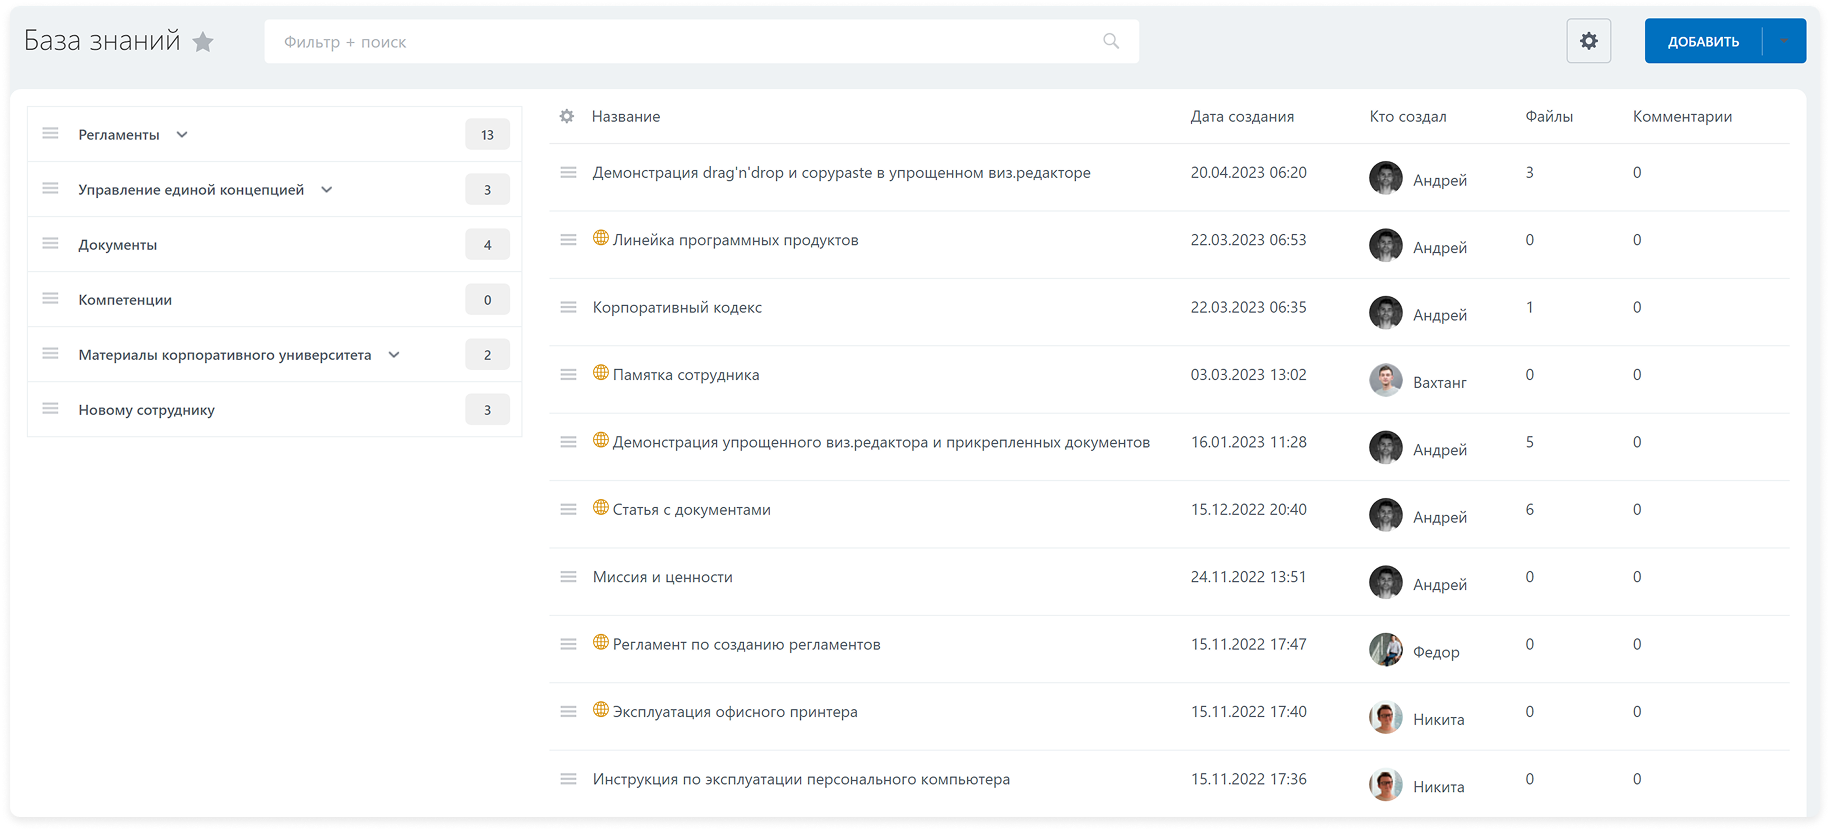Image resolution: width=1830 pixels, height=831 pixels.
Task: Click globe icon beside Статья с документами
Action: point(601,508)
